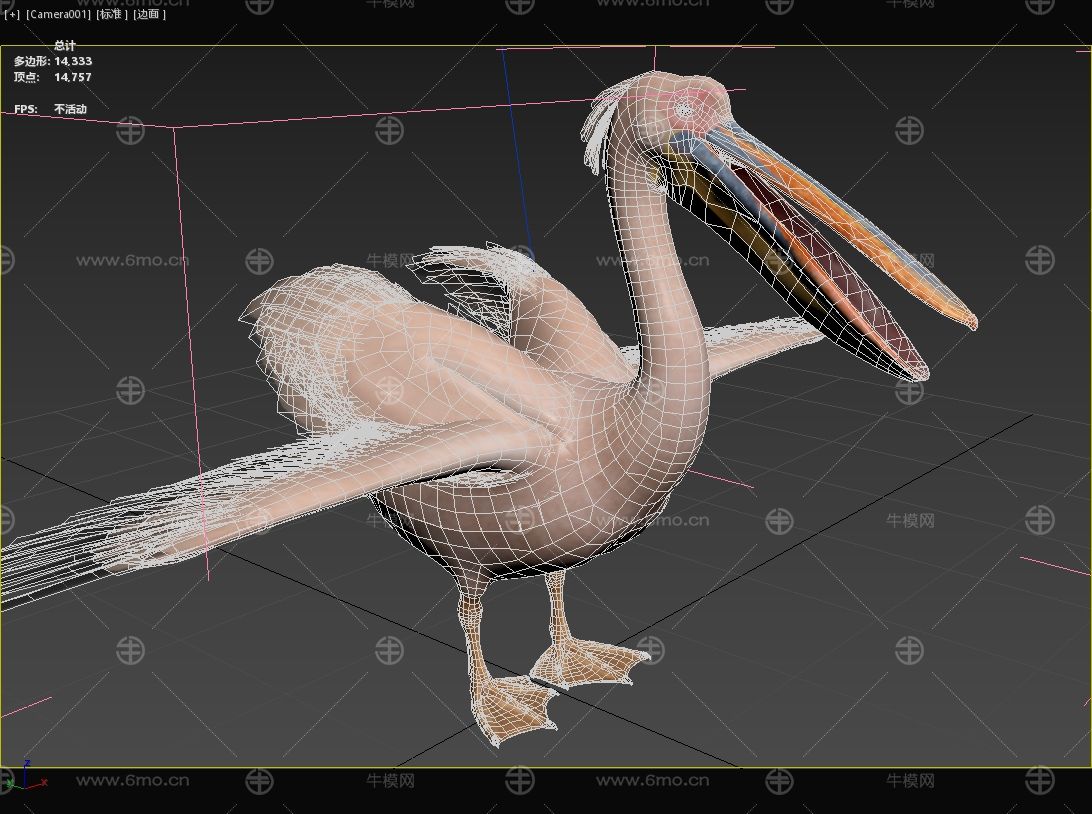The image size is (1092, 814).
Task: Click the tip of the upper beak
Action: point(968,320)
